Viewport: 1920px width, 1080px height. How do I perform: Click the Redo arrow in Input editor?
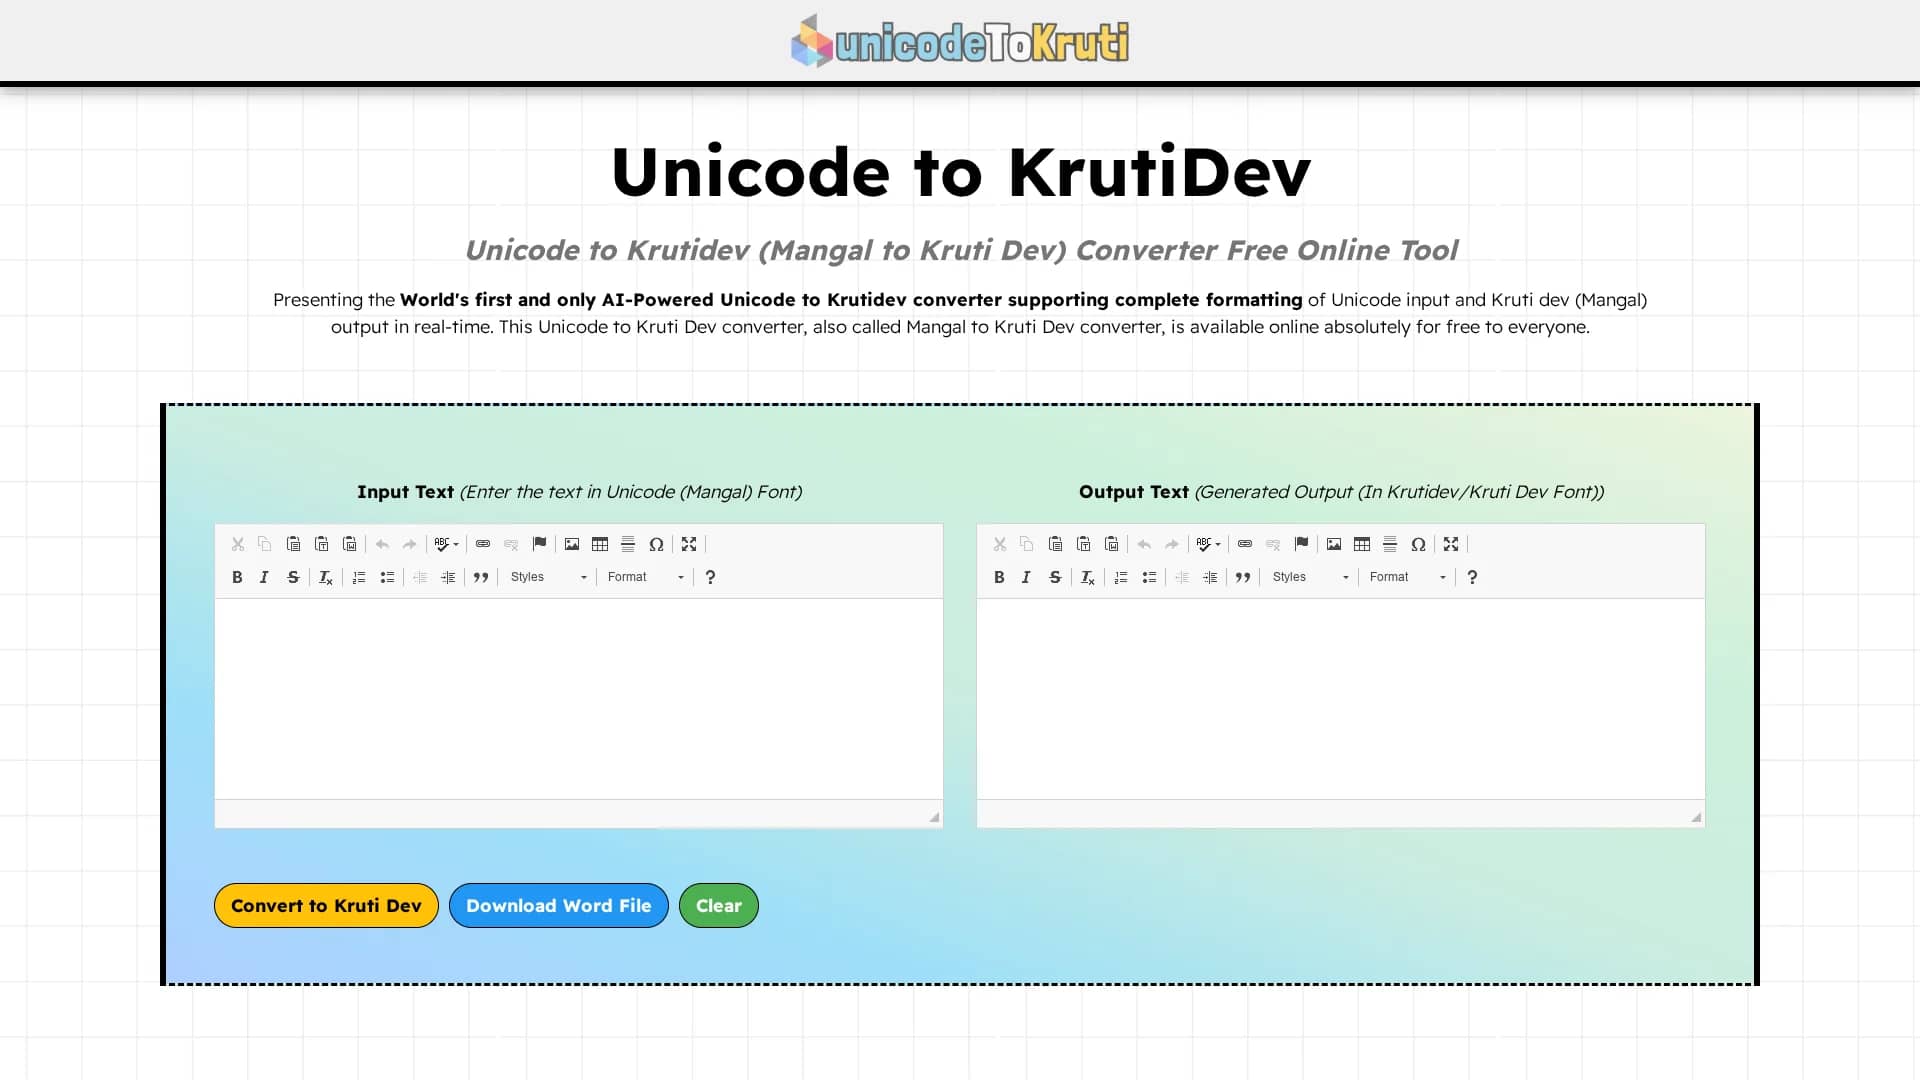point(410,544)
